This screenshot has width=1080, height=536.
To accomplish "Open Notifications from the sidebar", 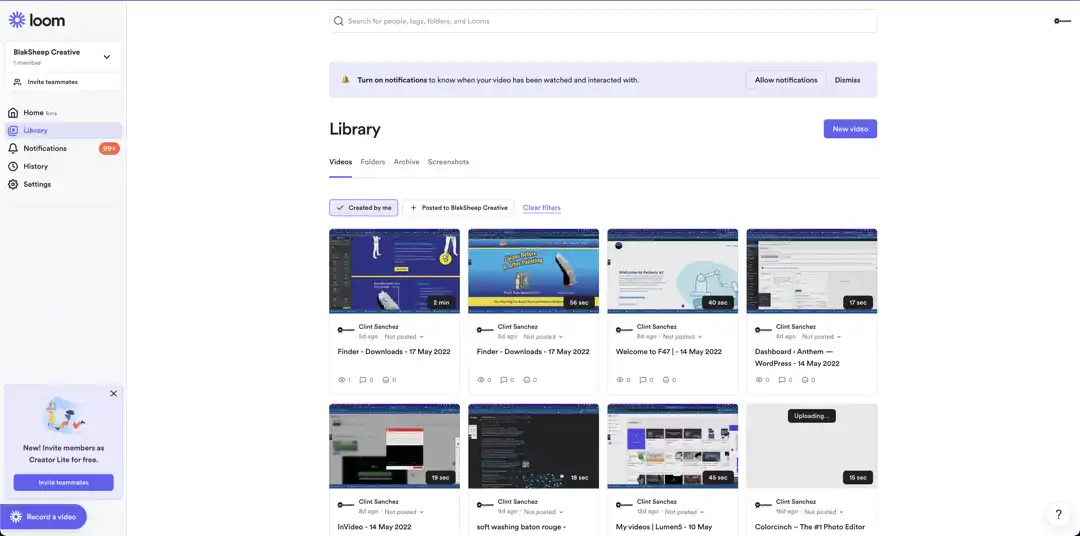I will click(63, 148).
